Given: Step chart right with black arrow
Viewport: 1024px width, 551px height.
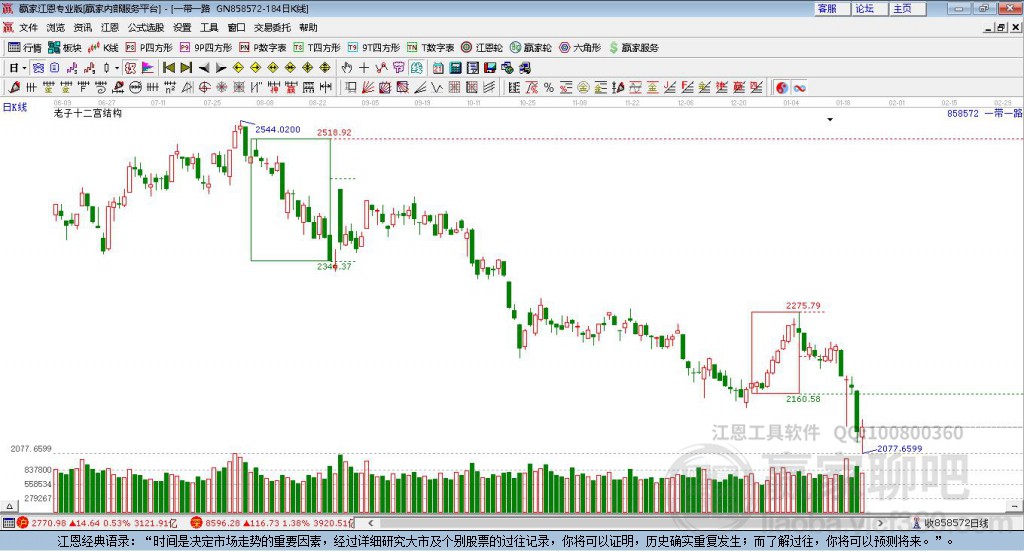Looking at the screenshot, I should coord(221,68).
